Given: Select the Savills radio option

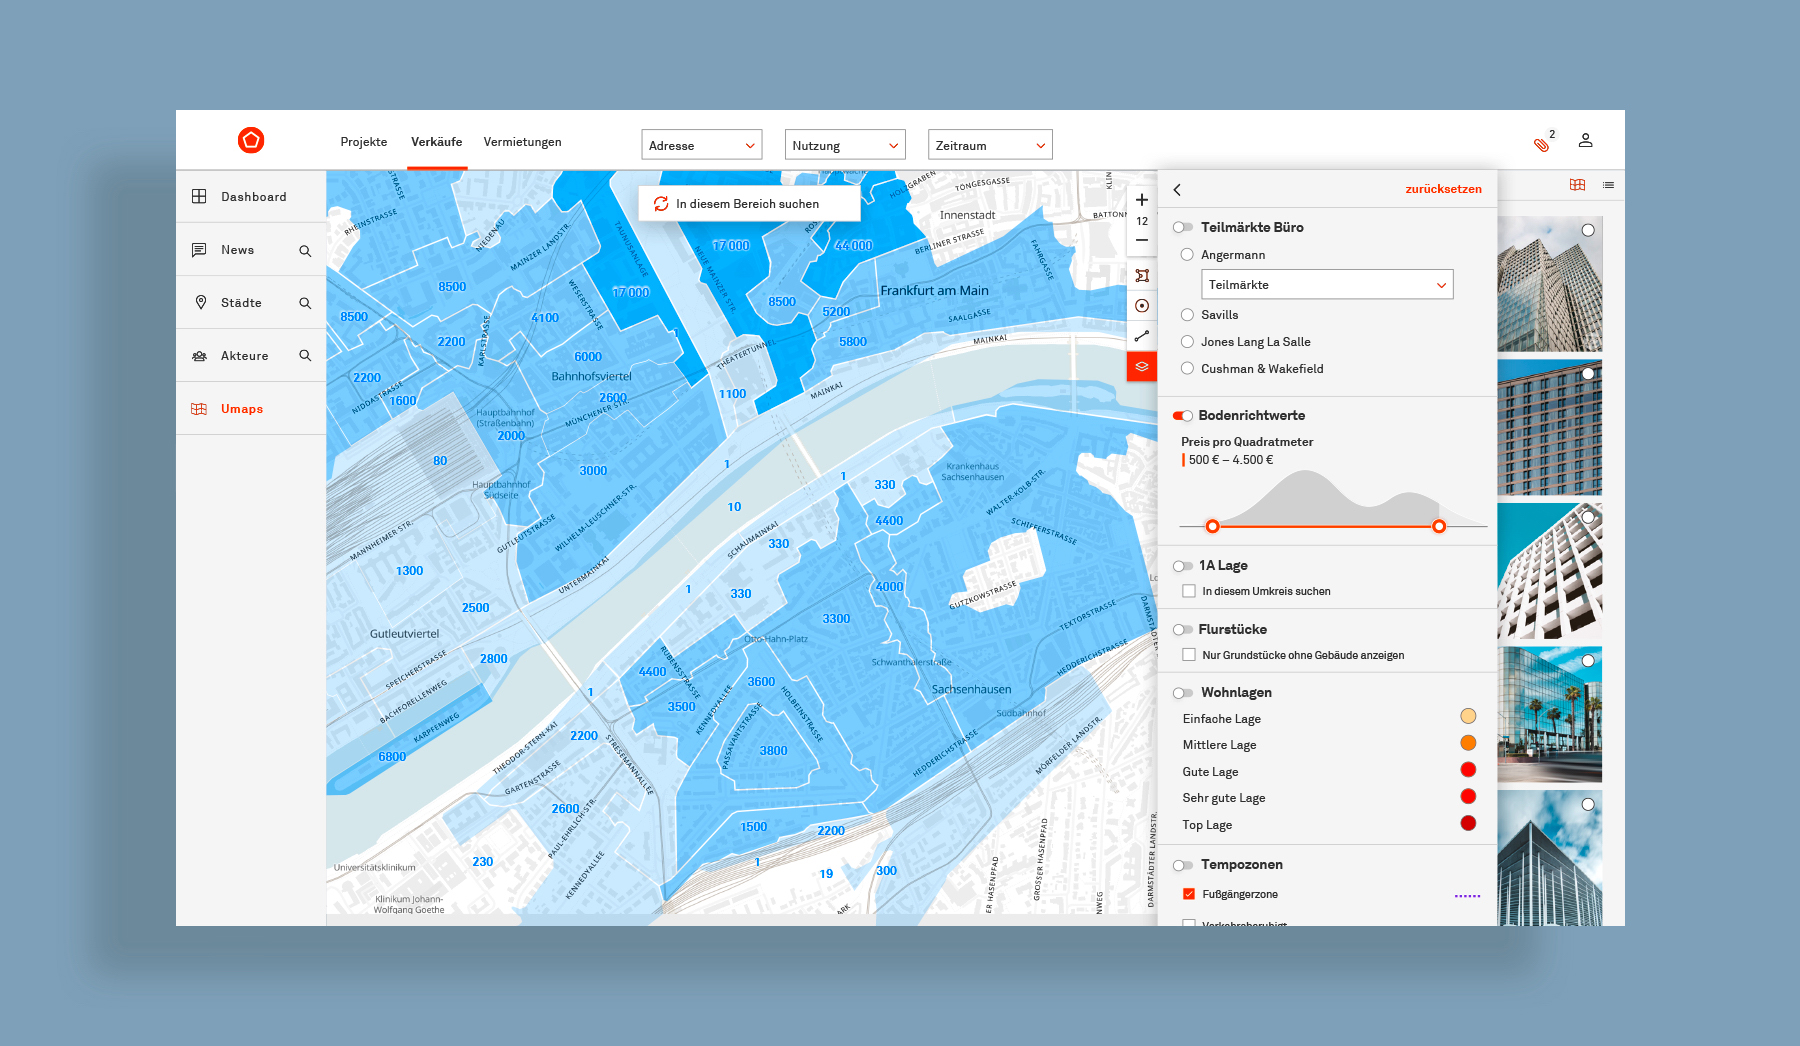Looking at the screenshot, I should pos(1187,314).
